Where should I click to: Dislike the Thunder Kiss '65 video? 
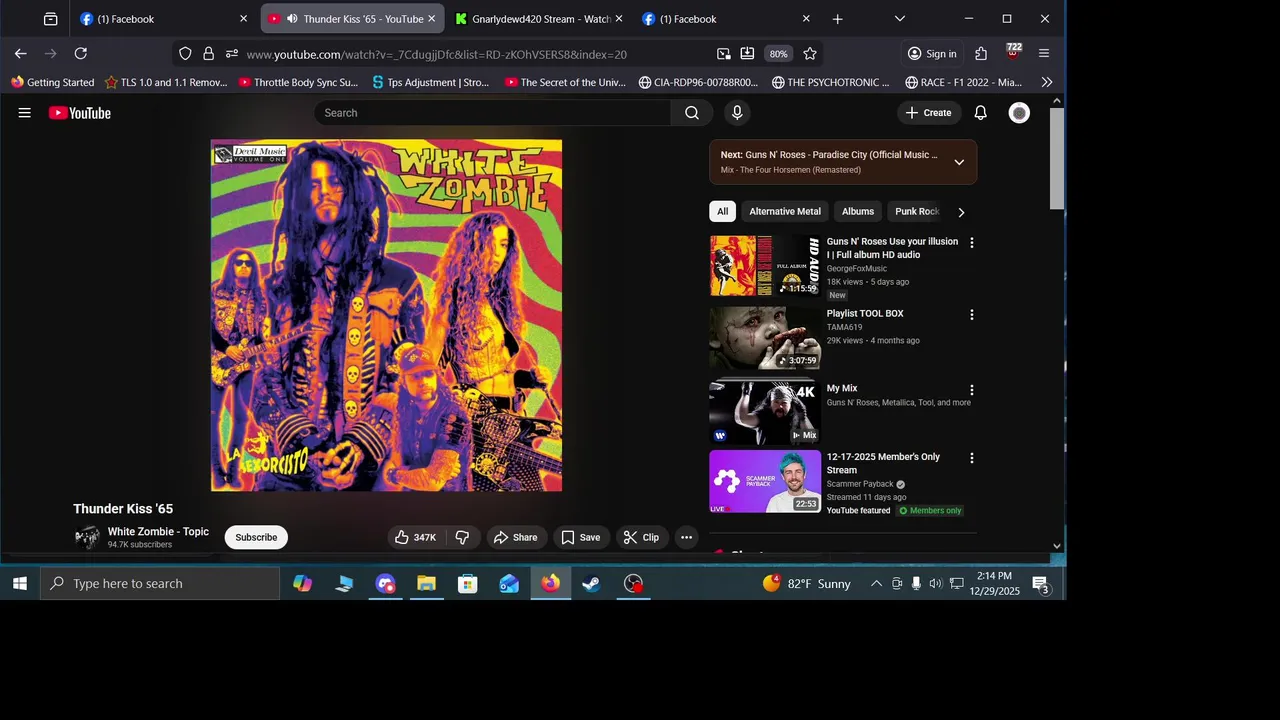click(x=462, y=538)
